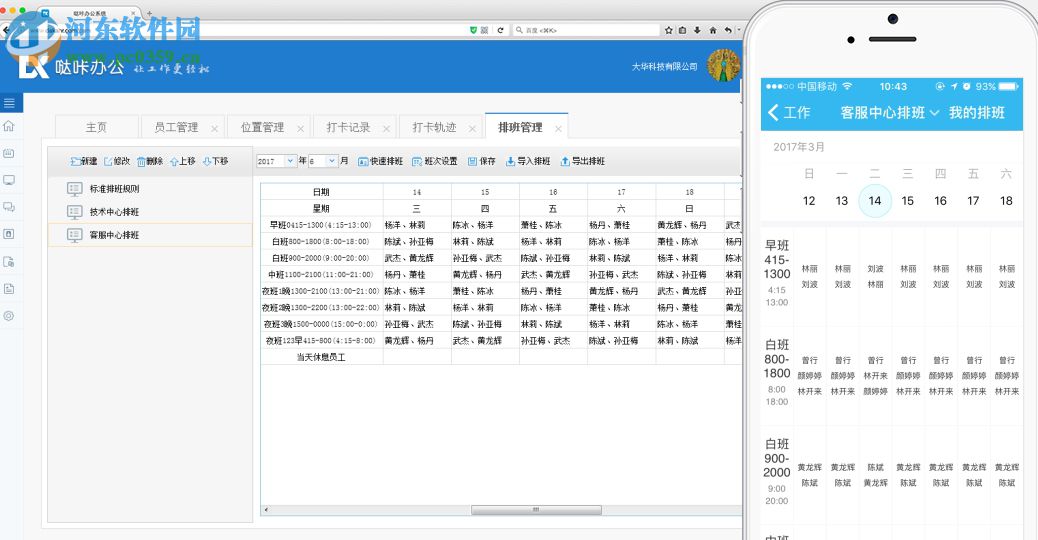Click 快速排班 quick schedule button
Screen dimensions: 1038x540
coord(381,161)
